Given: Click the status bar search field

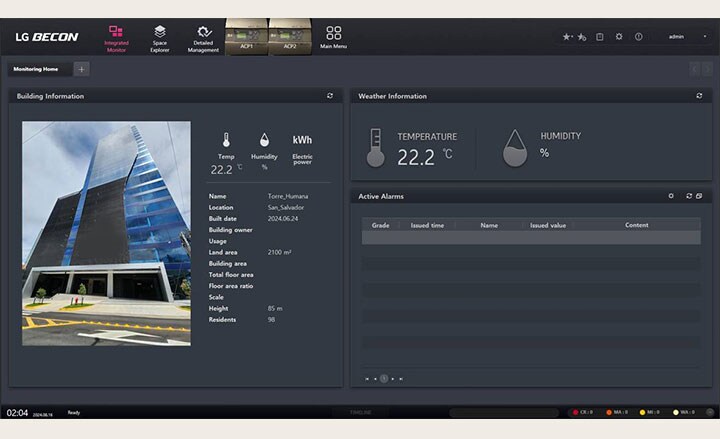Looking at the screenshot, I should [504, 412].
